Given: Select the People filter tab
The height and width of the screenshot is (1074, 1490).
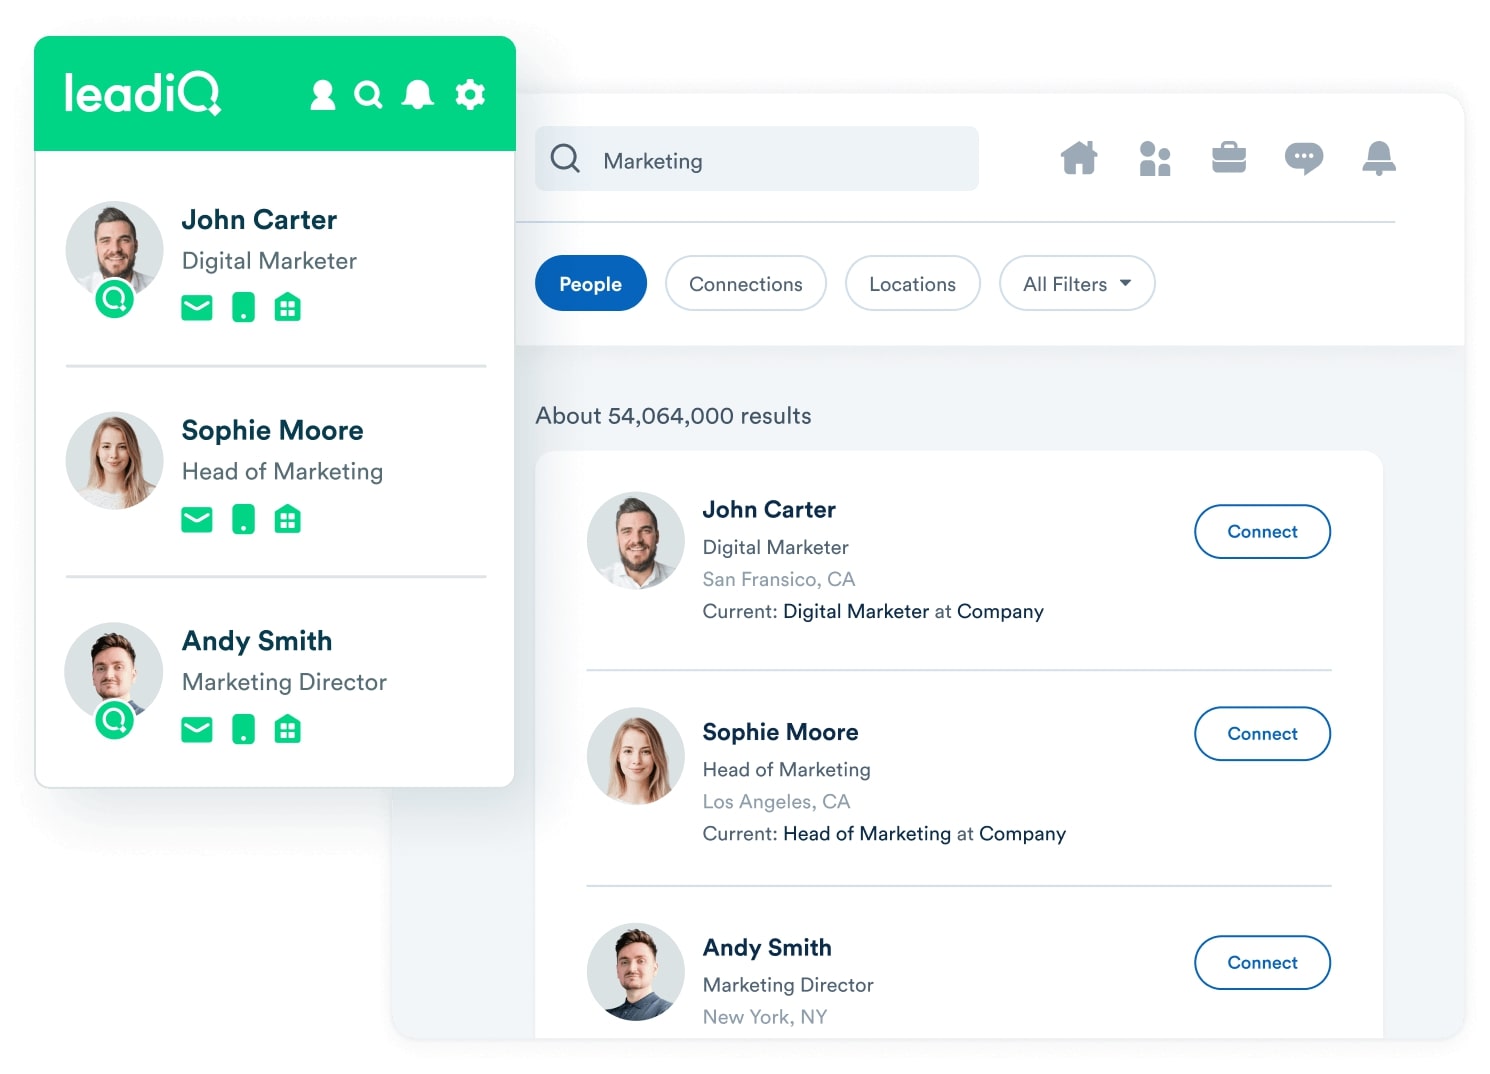Looking at the screenshot, I should (x=591, y=283).
